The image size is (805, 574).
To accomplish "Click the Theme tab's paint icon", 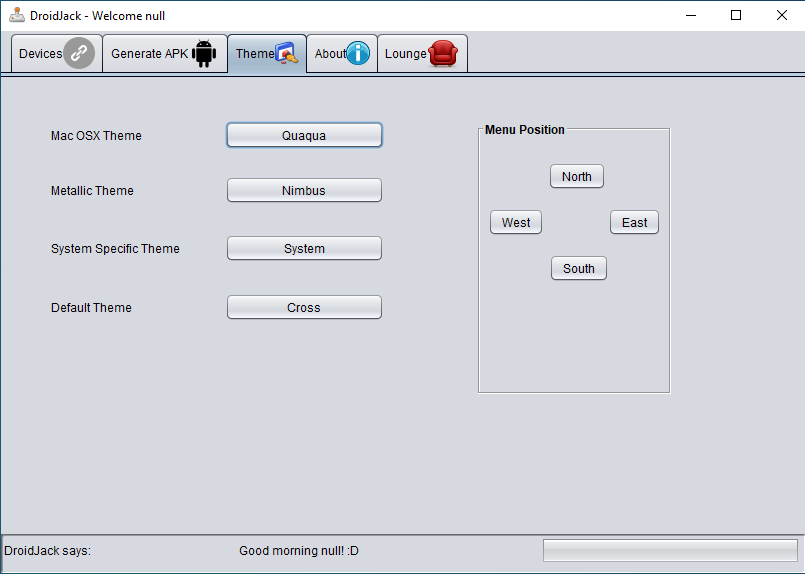I will [x=286, y=53].
